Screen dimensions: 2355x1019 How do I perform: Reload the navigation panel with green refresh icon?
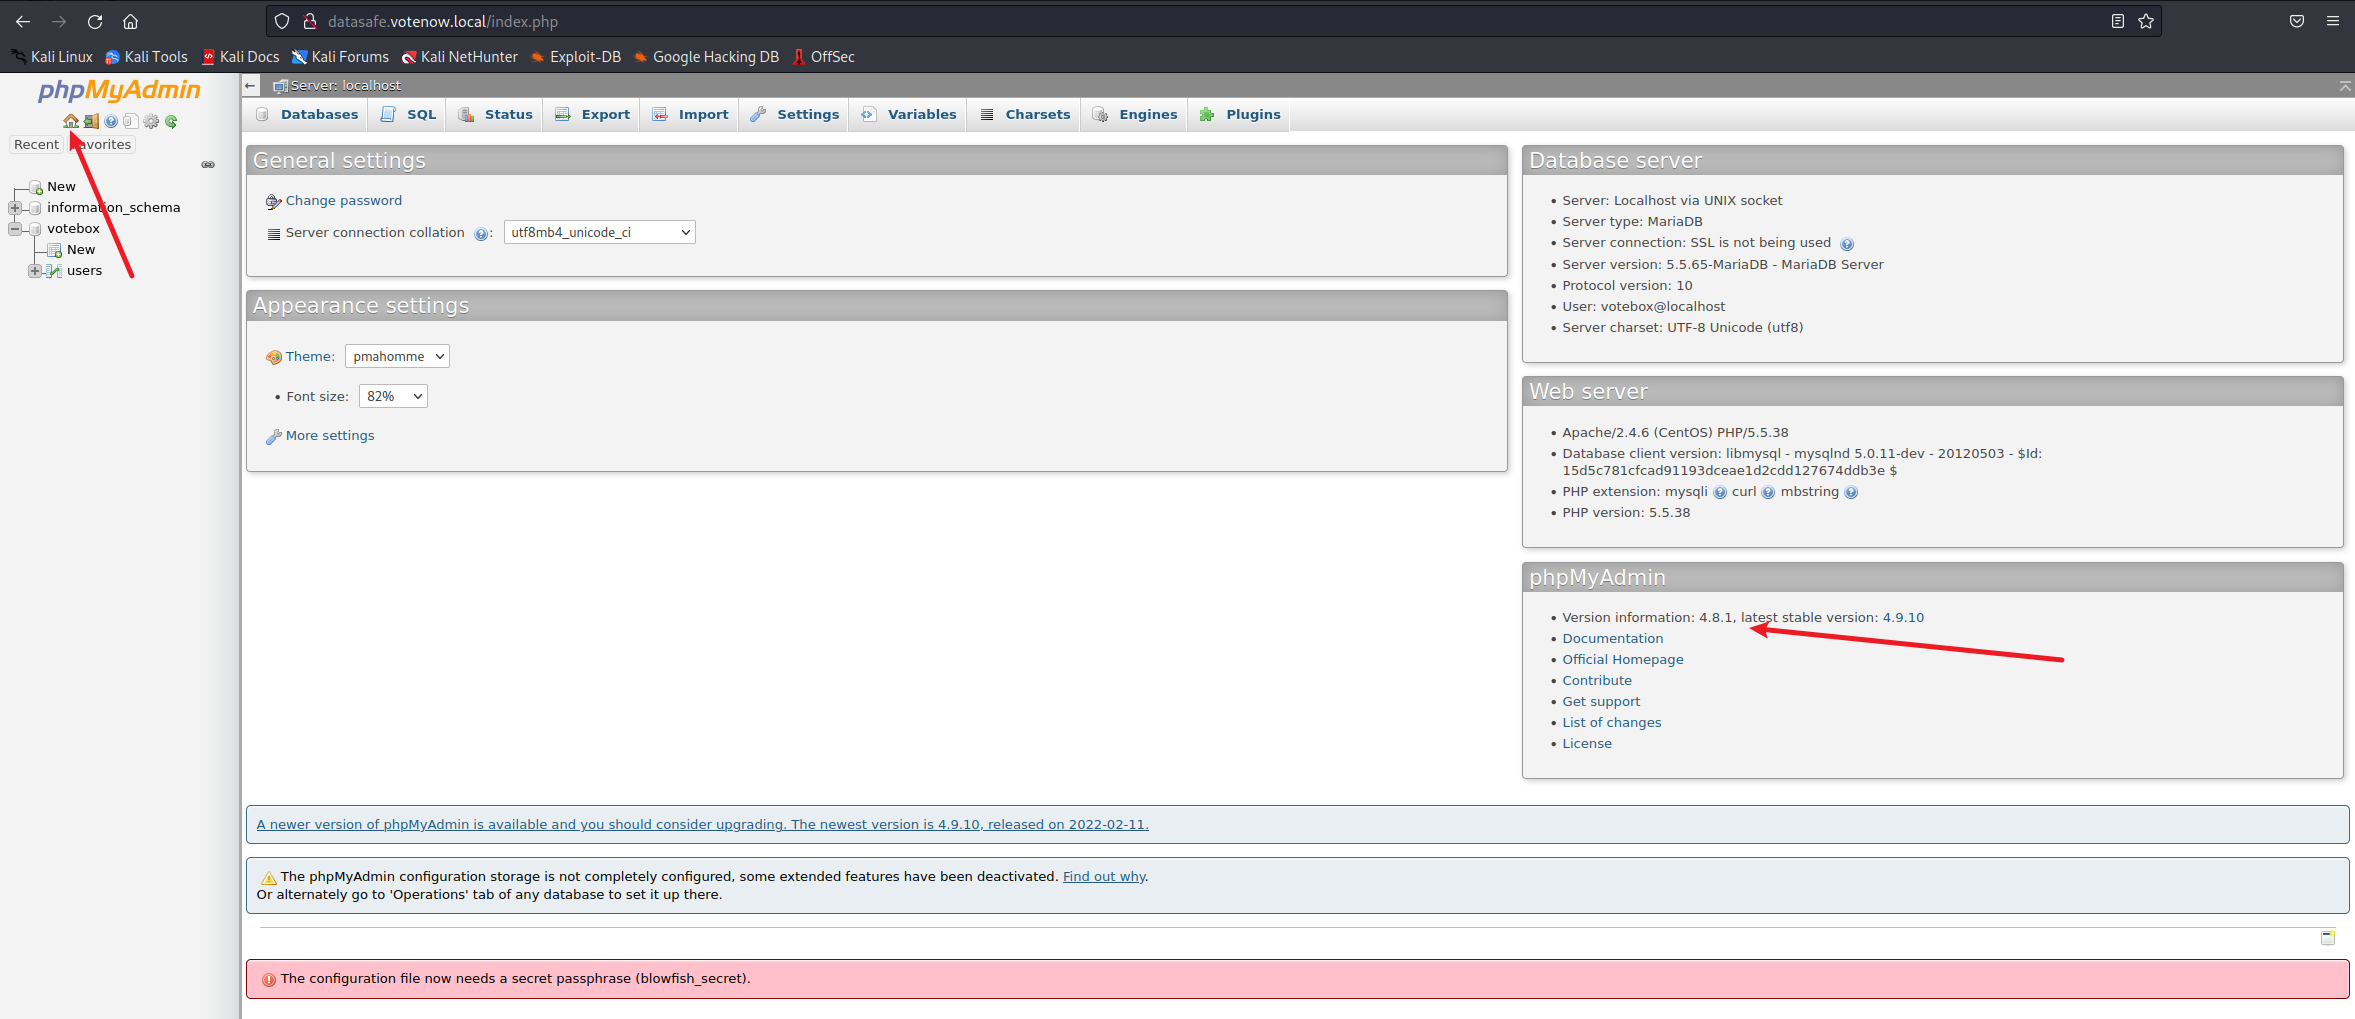click(171, 121)
